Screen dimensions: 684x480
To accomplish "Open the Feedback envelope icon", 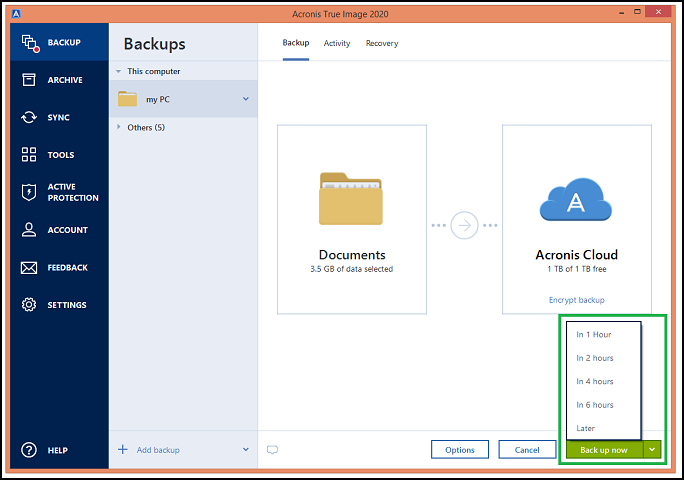I will tap(29, 268).
